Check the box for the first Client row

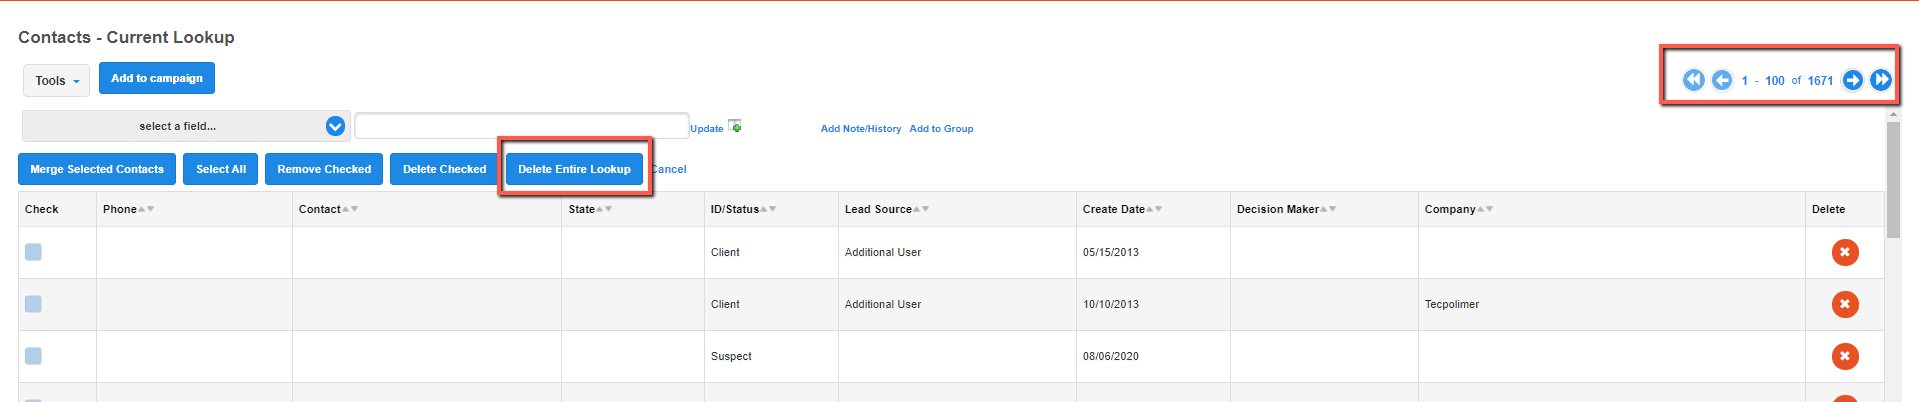[33, 252]
